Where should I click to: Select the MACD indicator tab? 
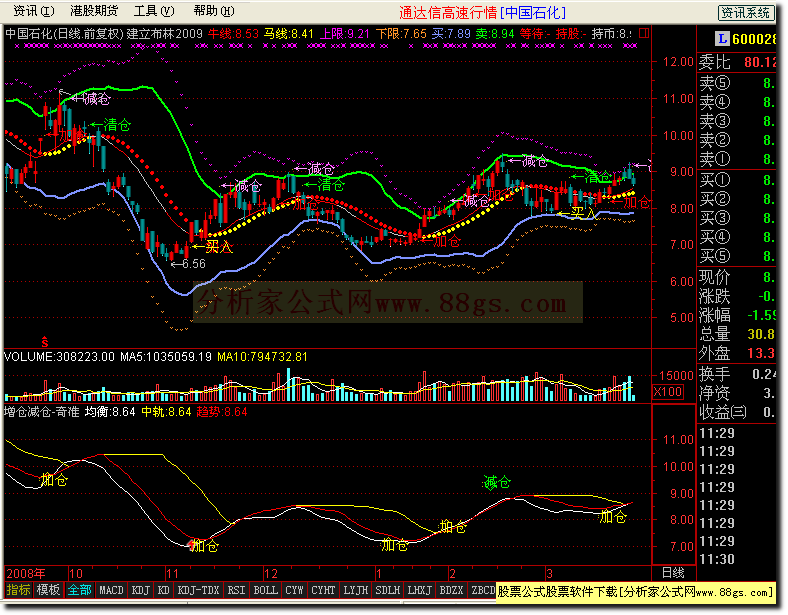click(x=111, y=590)
